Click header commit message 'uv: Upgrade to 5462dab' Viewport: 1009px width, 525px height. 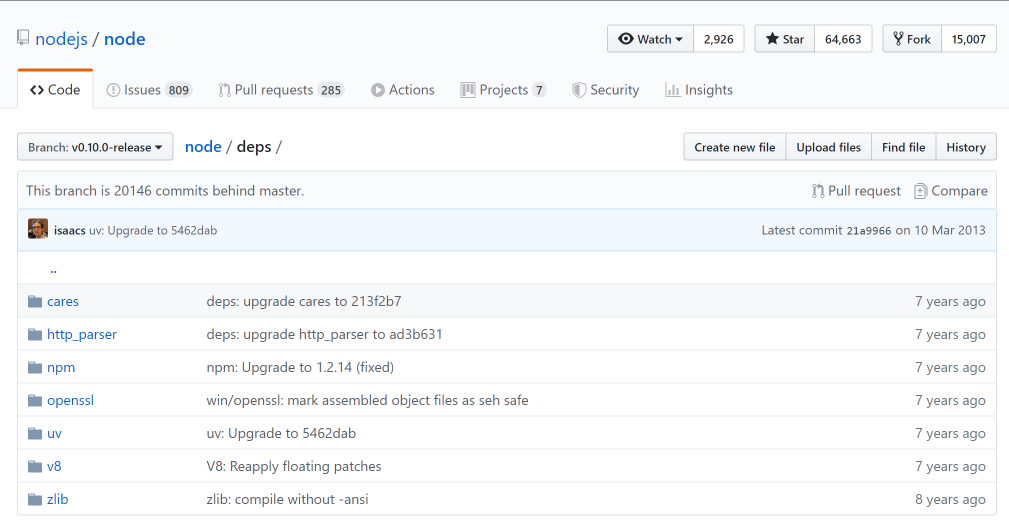(153, 230)
